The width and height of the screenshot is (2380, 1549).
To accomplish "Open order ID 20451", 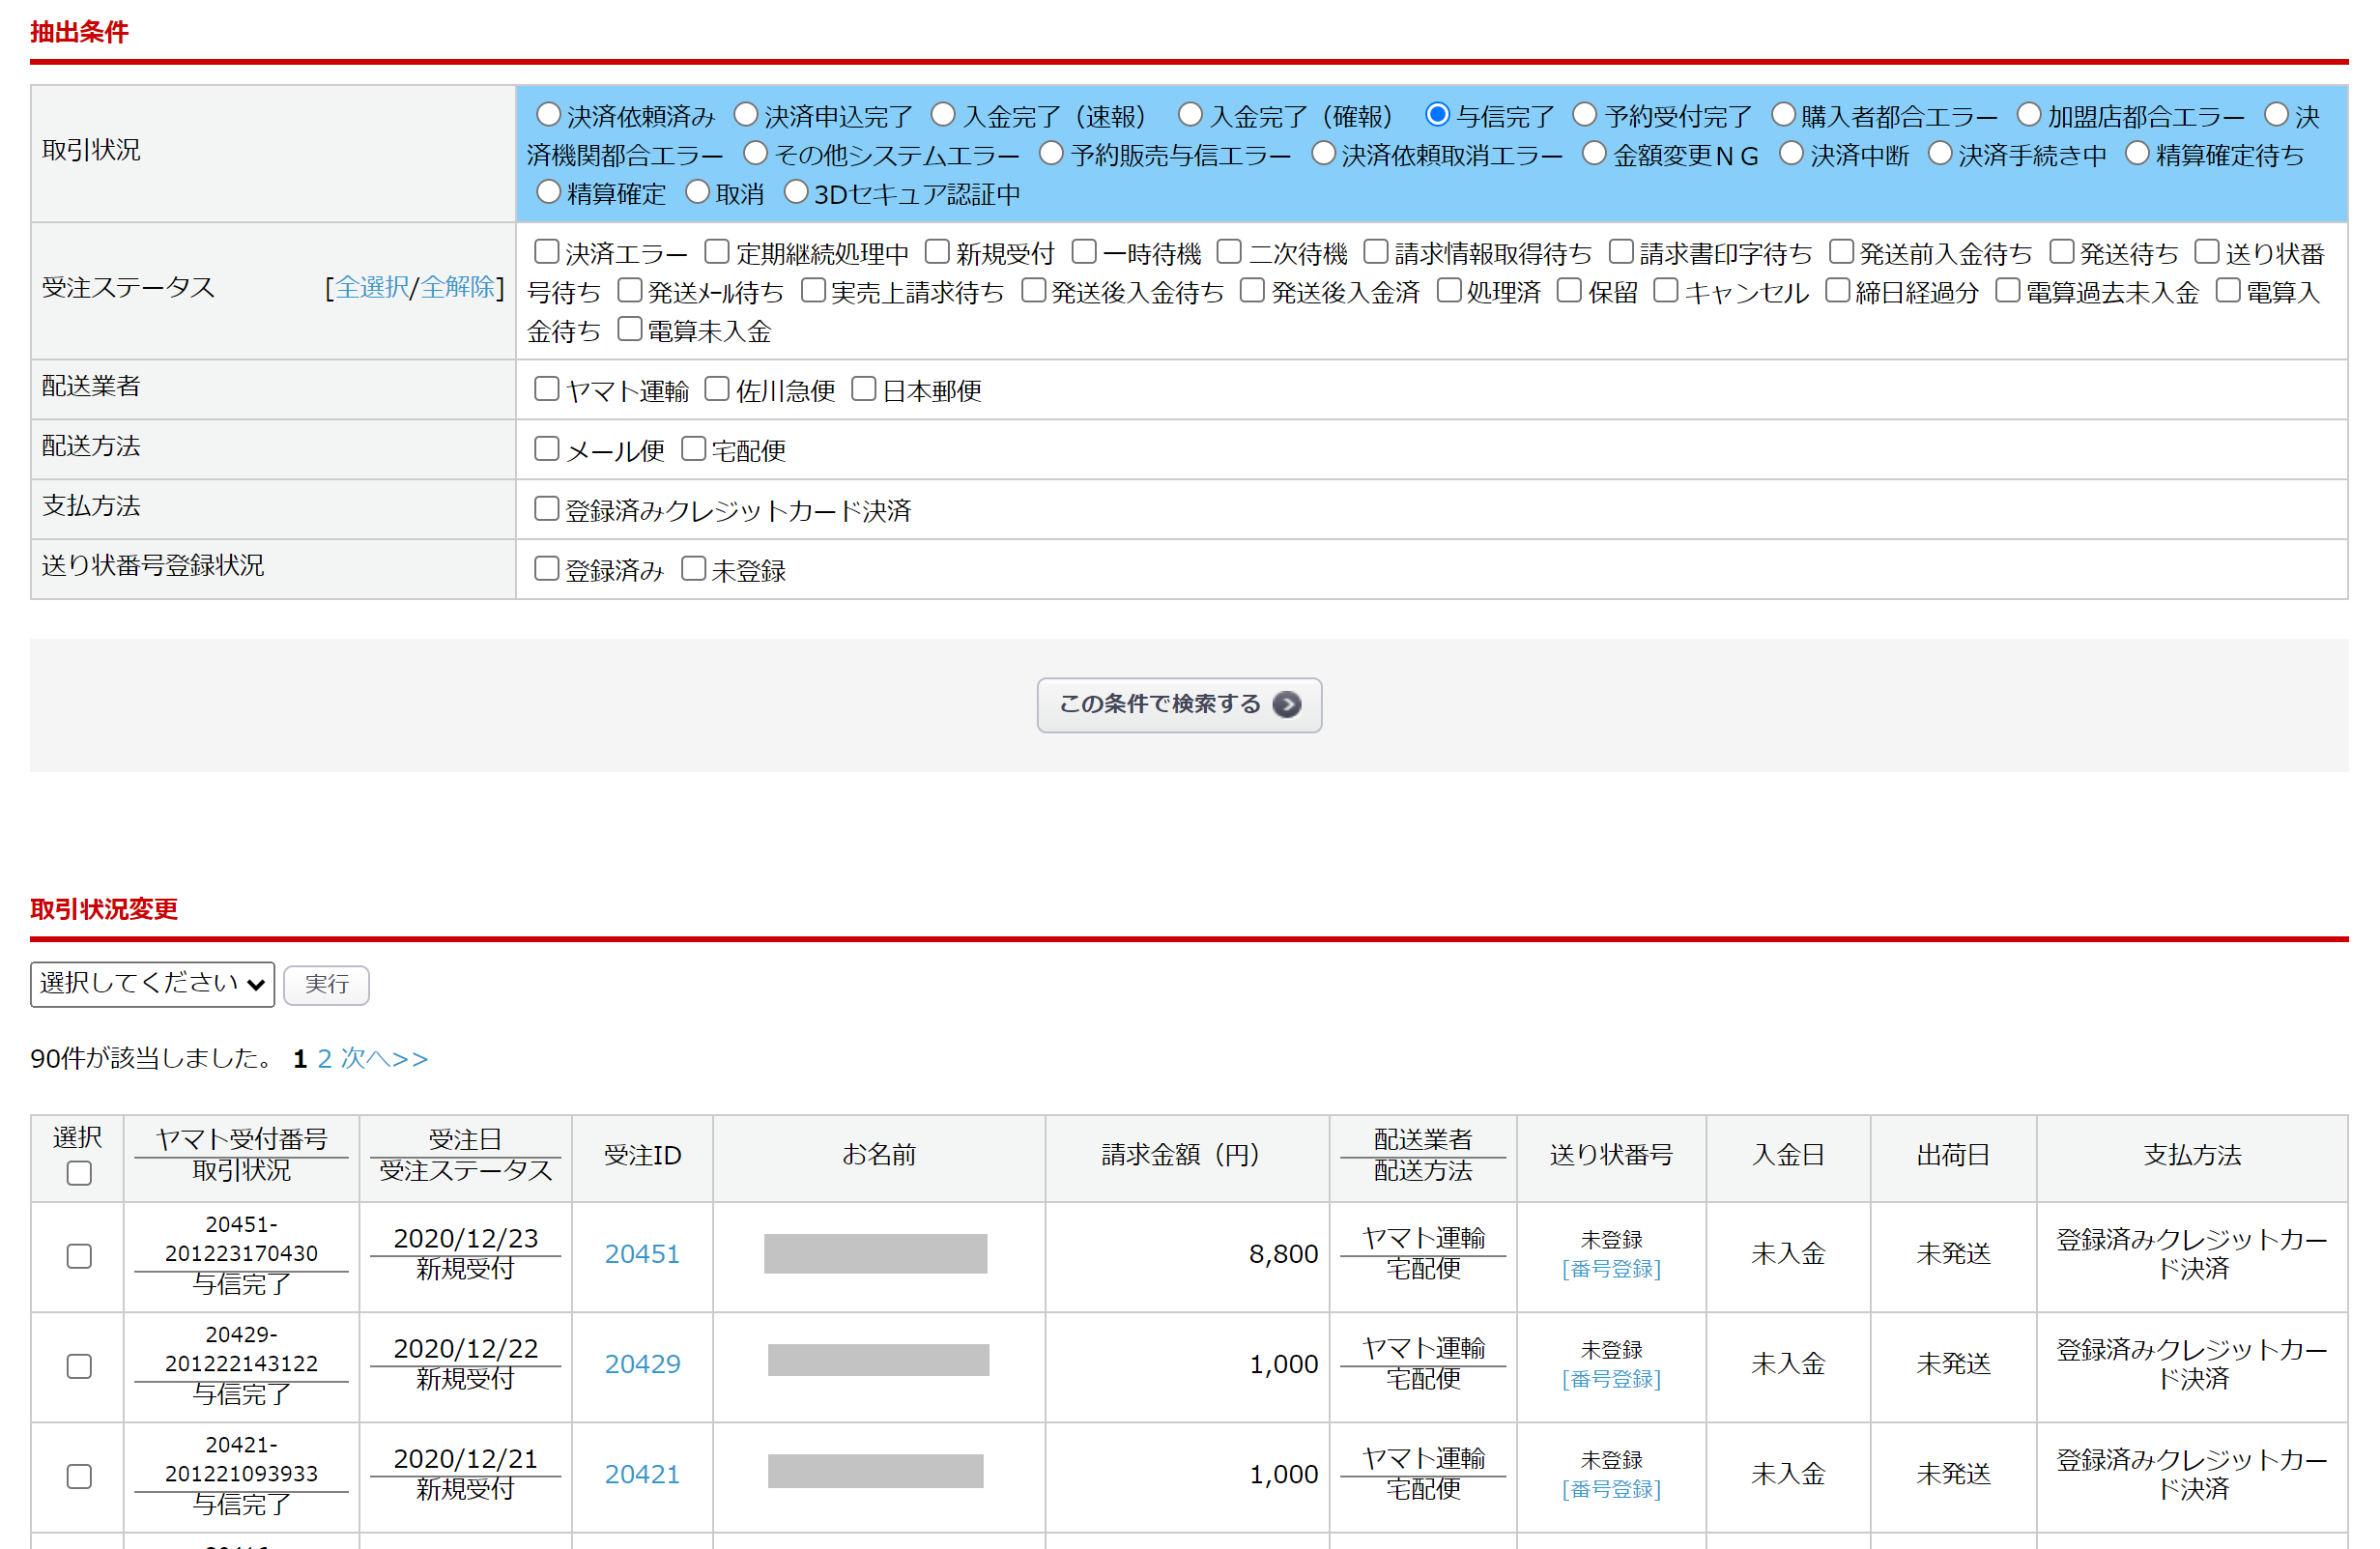I will click(x=642, y=1254).
